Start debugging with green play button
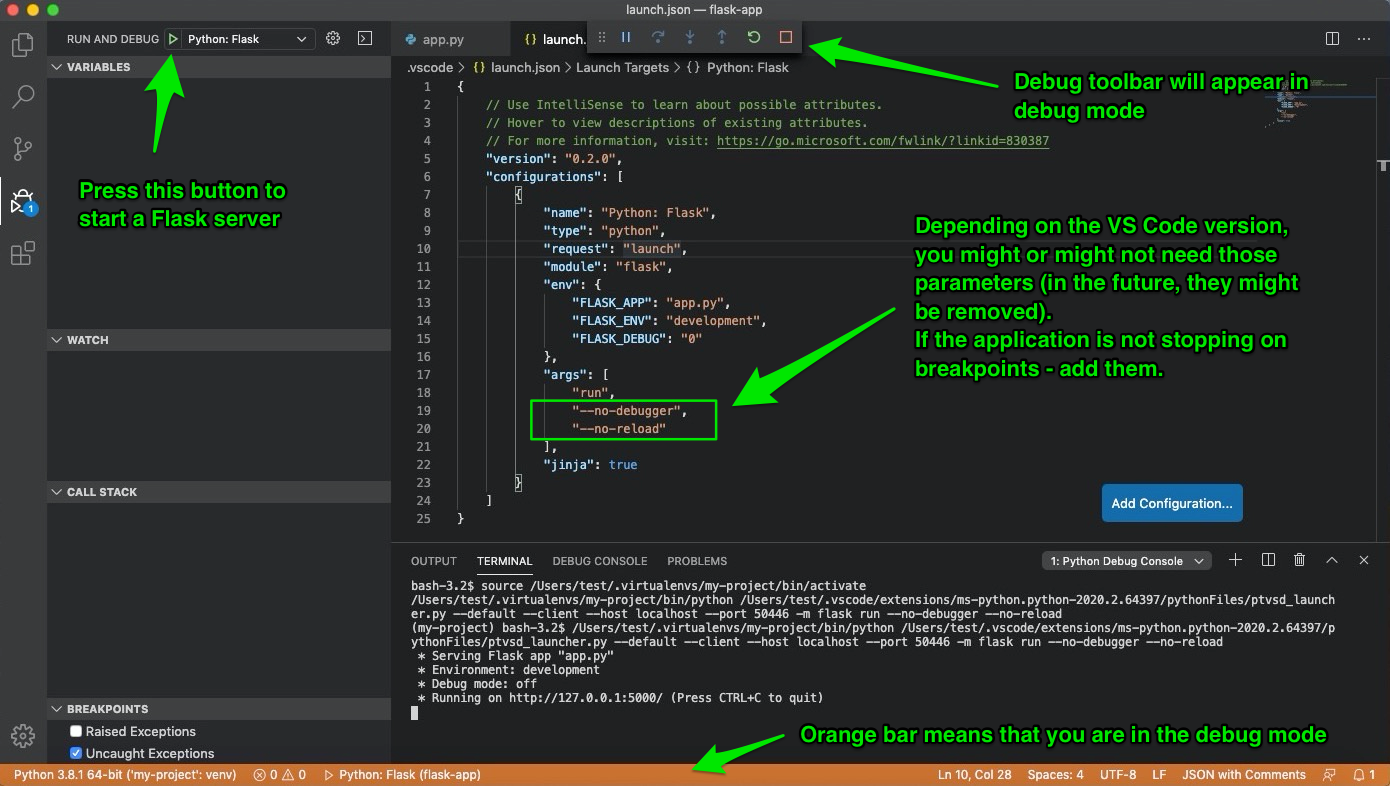Viewport: 1390px width, 786px height. (x=173, y=39)
